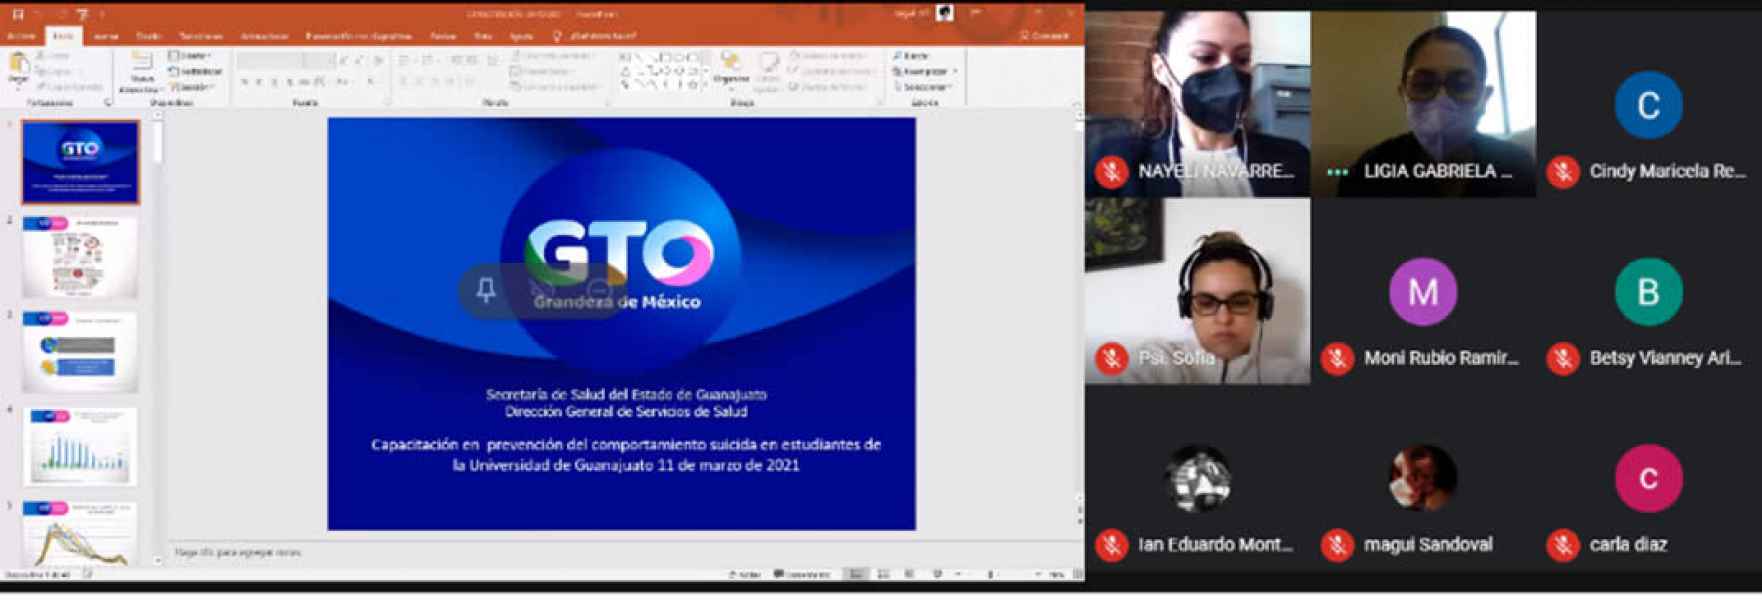Click NAYELI NAVARRE muted microphone icon
The width and height of the screenshot is (1762, 600).
coord(1111,172)
